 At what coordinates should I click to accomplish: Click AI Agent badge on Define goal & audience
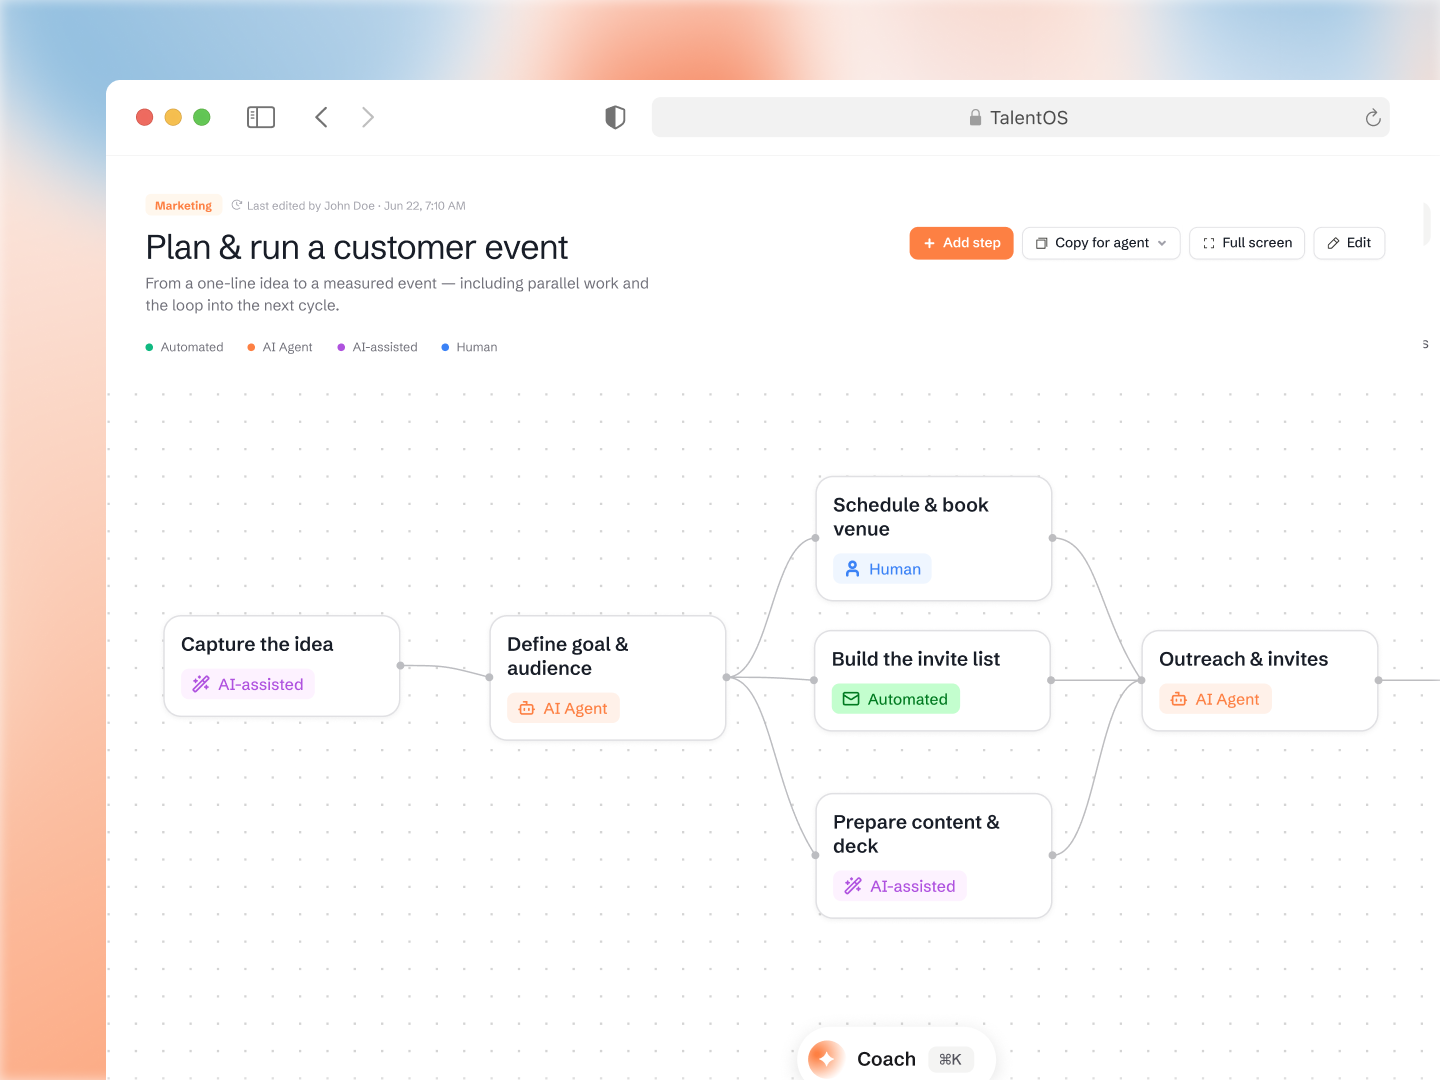coord(564,708)
